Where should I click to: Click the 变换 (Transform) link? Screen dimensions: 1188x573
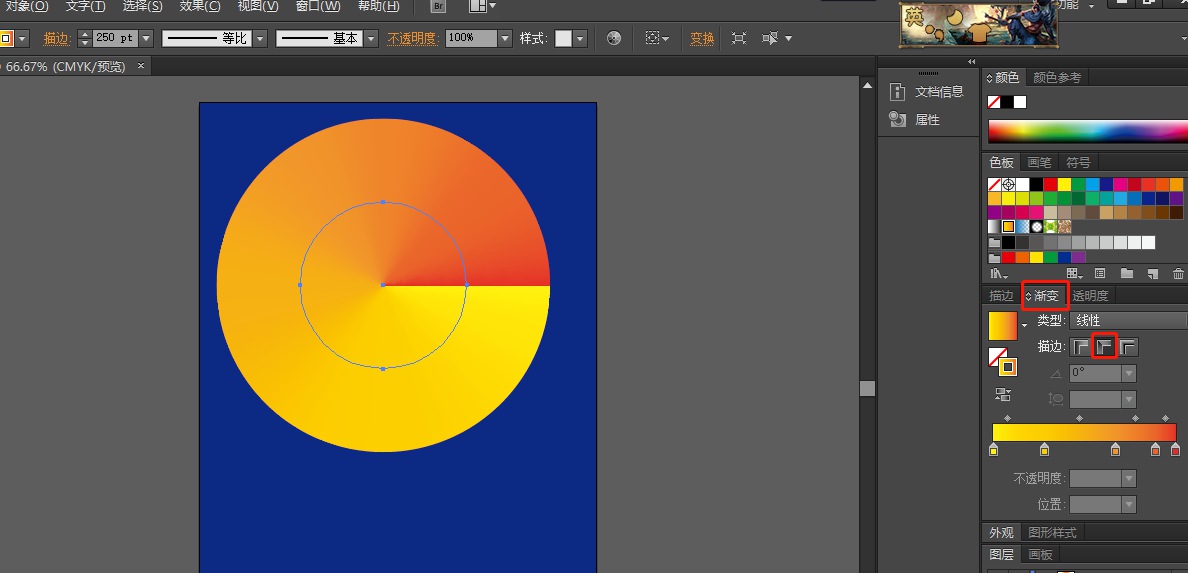coord(702,38)
